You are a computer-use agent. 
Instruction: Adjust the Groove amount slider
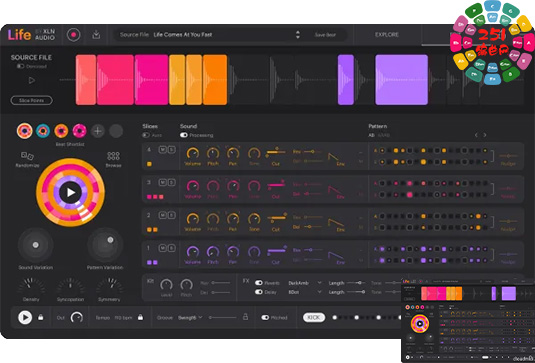coord(223,317)
